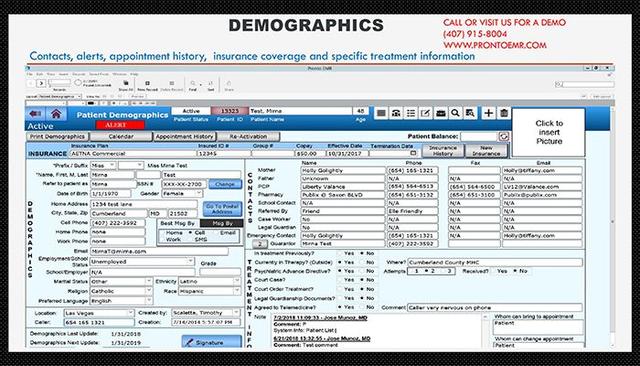Click the red ALERT indicator
The image size is (640, 366).
(x=120, y=125)
